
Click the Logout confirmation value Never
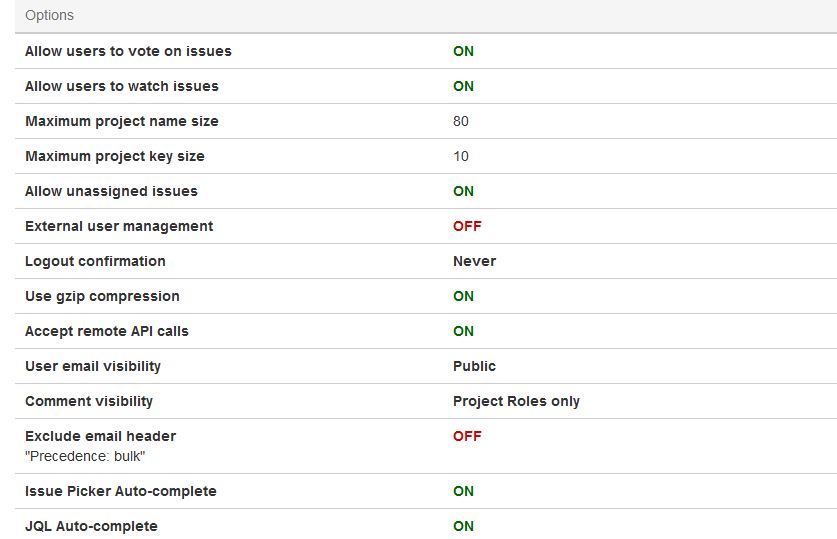click(x=475, y=261)
